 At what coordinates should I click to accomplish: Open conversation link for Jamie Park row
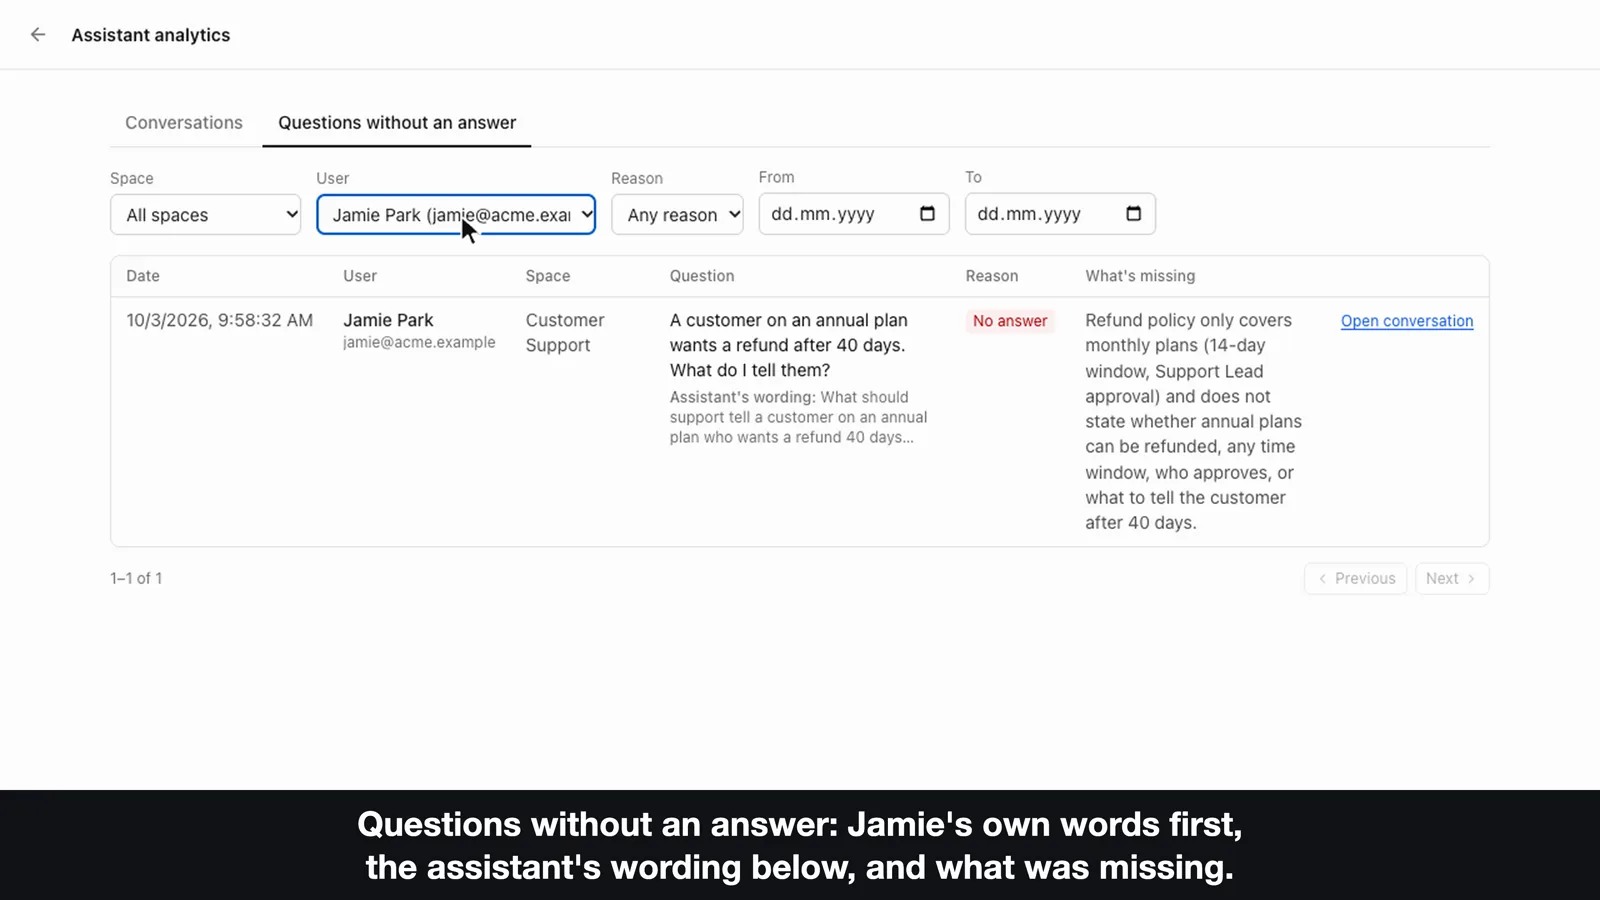[x=1407, y=321]
